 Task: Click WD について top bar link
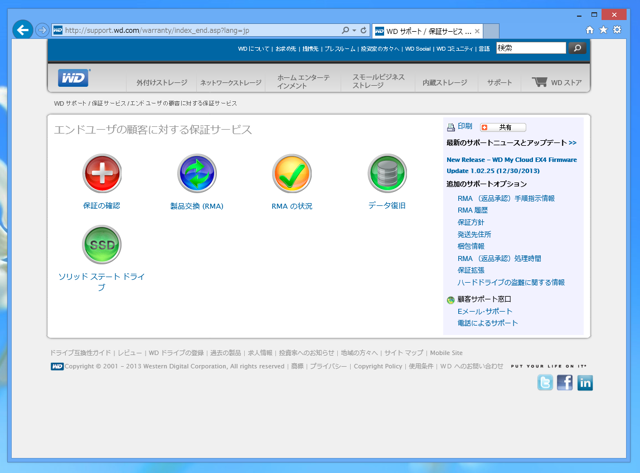click(253, 49)
